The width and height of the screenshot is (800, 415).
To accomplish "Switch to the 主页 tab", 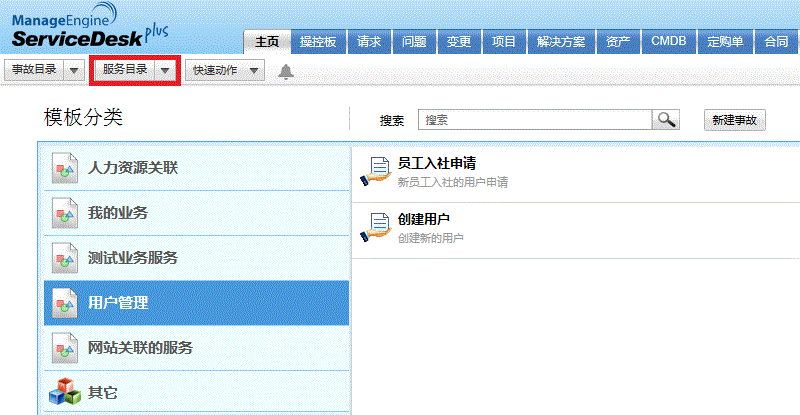I will click(267, 42).
